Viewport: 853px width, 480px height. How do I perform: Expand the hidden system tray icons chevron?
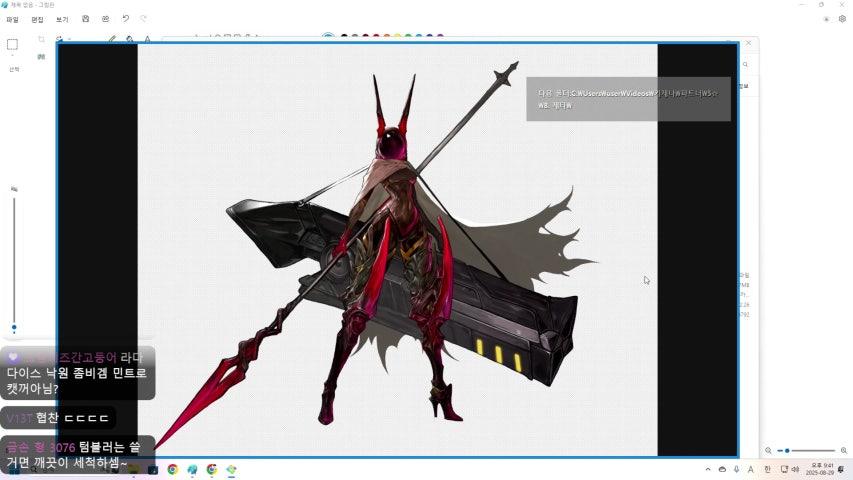[x=708, y=469]
